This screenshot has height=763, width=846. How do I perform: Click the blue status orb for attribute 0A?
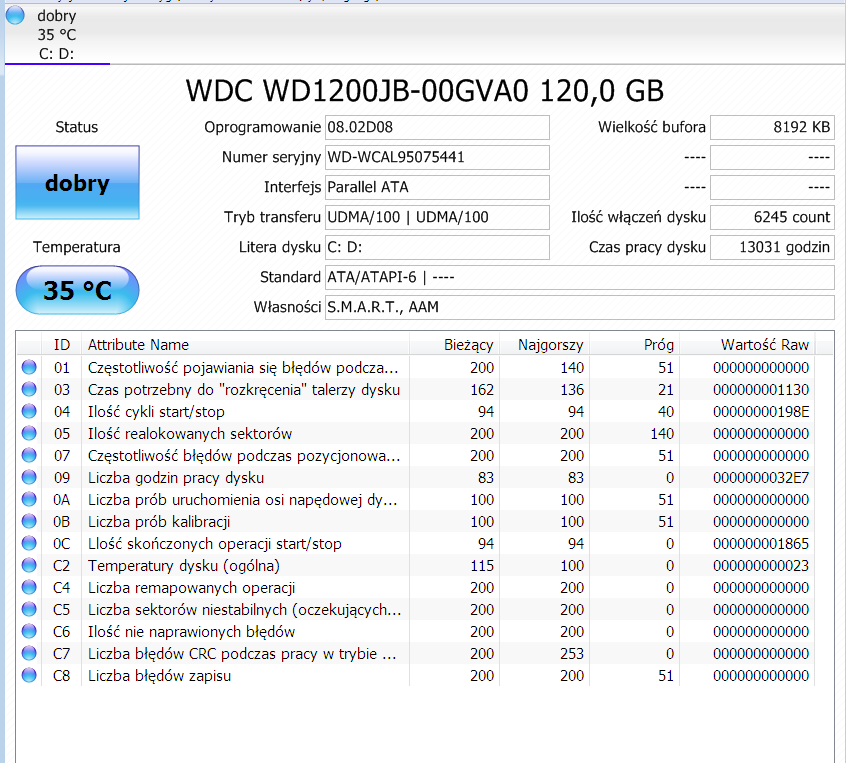[x=29, y=499]
